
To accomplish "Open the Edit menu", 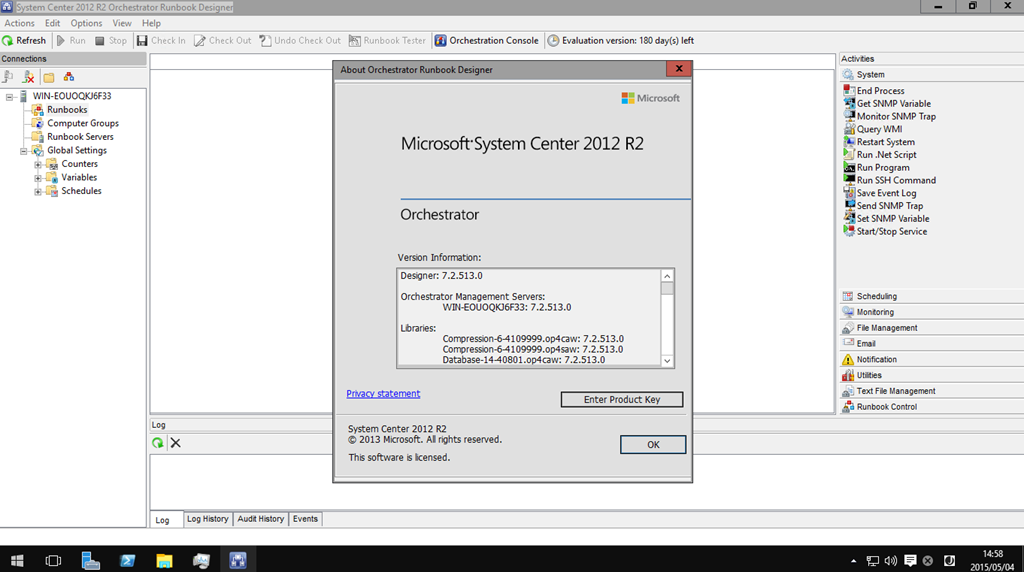I will 52,23.
